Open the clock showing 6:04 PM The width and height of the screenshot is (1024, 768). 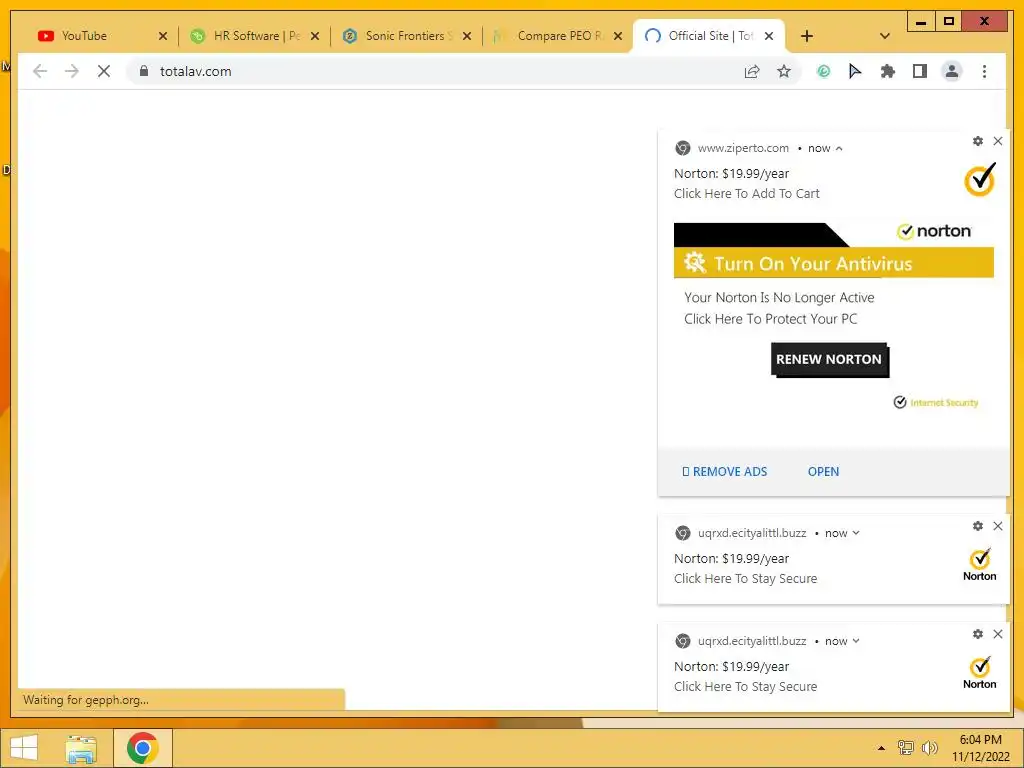tap(980, 748)
